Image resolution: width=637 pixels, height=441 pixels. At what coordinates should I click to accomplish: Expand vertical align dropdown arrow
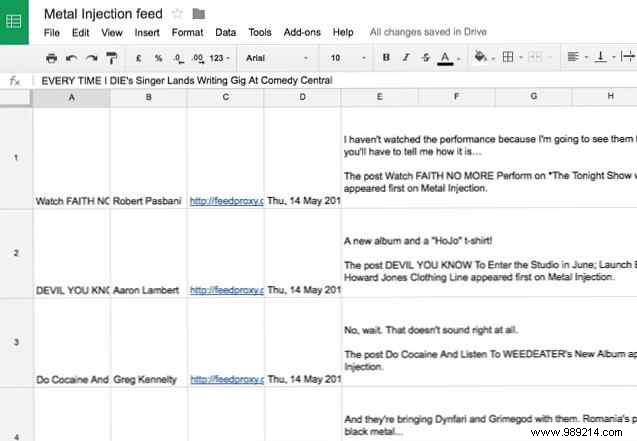[x=614, y=58]
